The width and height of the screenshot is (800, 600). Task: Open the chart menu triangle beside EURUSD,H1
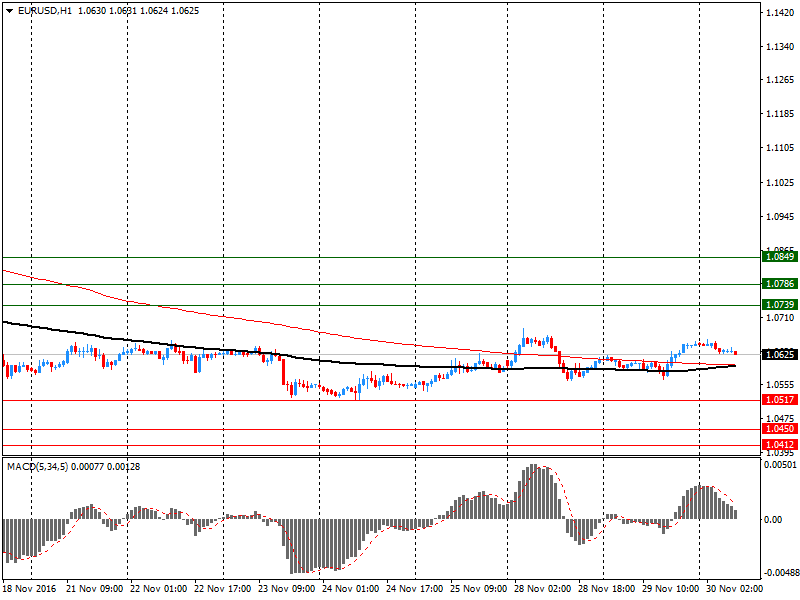tap(9, 11)
